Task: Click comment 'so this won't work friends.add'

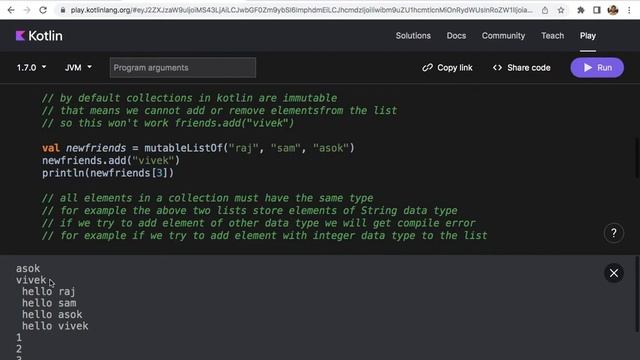Action: coord(168,123)
